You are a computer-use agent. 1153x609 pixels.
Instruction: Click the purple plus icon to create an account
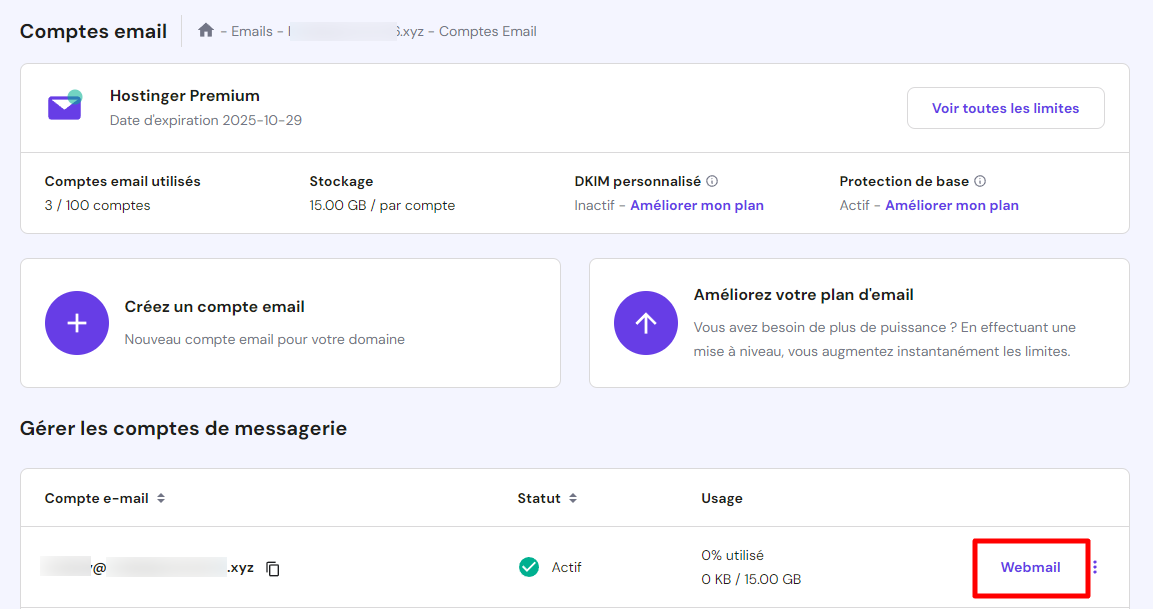pos(77,323)
